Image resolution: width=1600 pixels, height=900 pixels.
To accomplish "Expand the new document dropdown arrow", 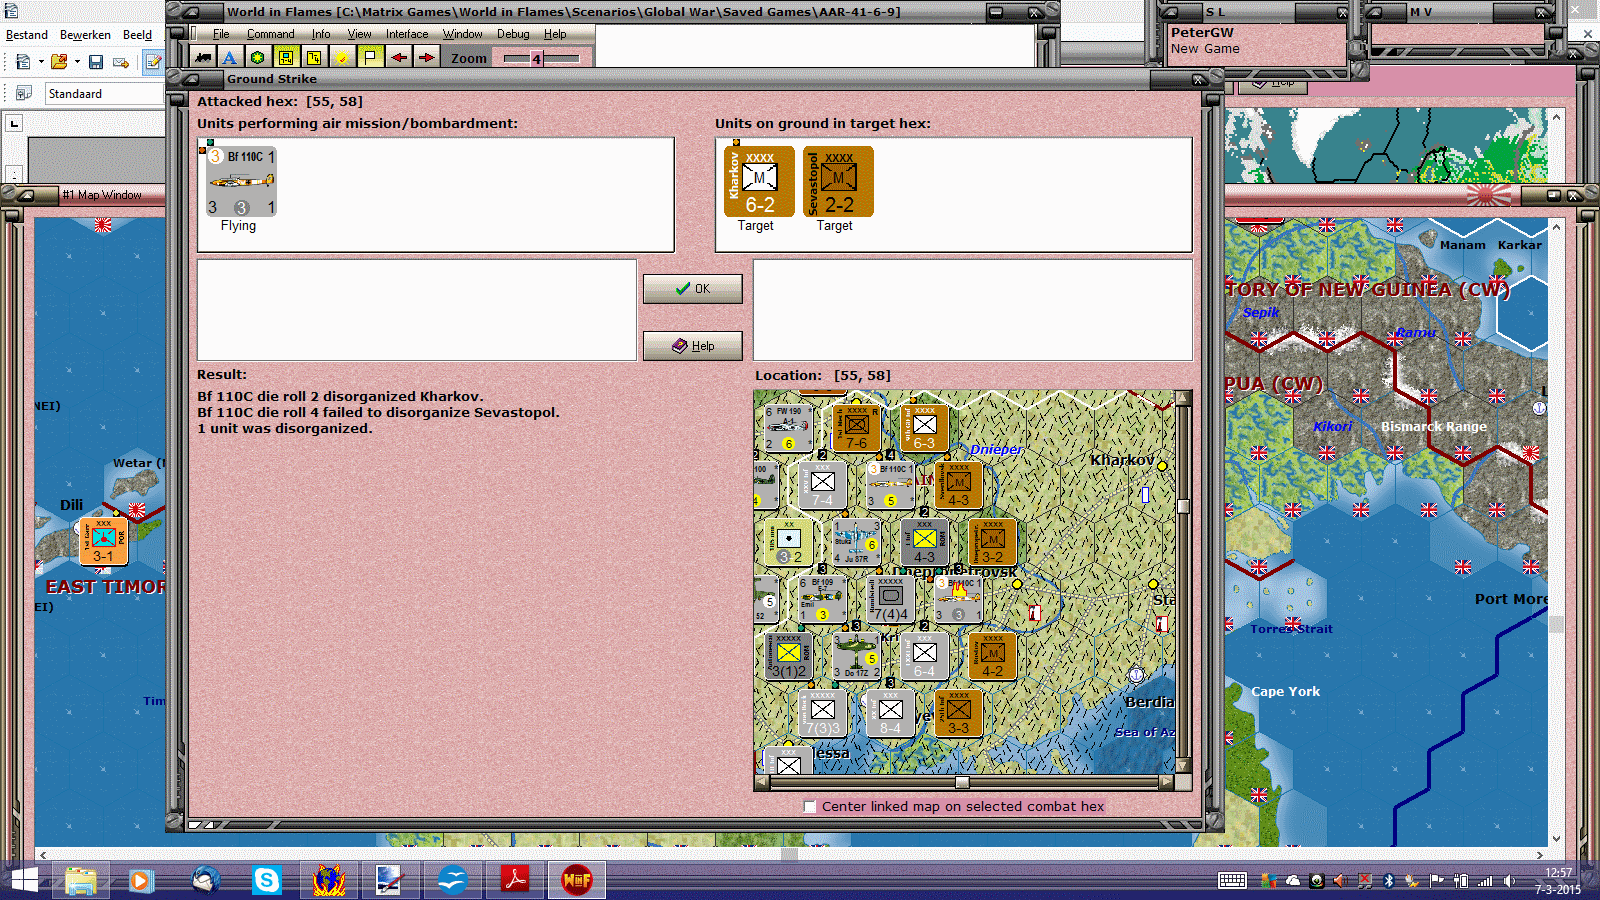I will point(41,62).
